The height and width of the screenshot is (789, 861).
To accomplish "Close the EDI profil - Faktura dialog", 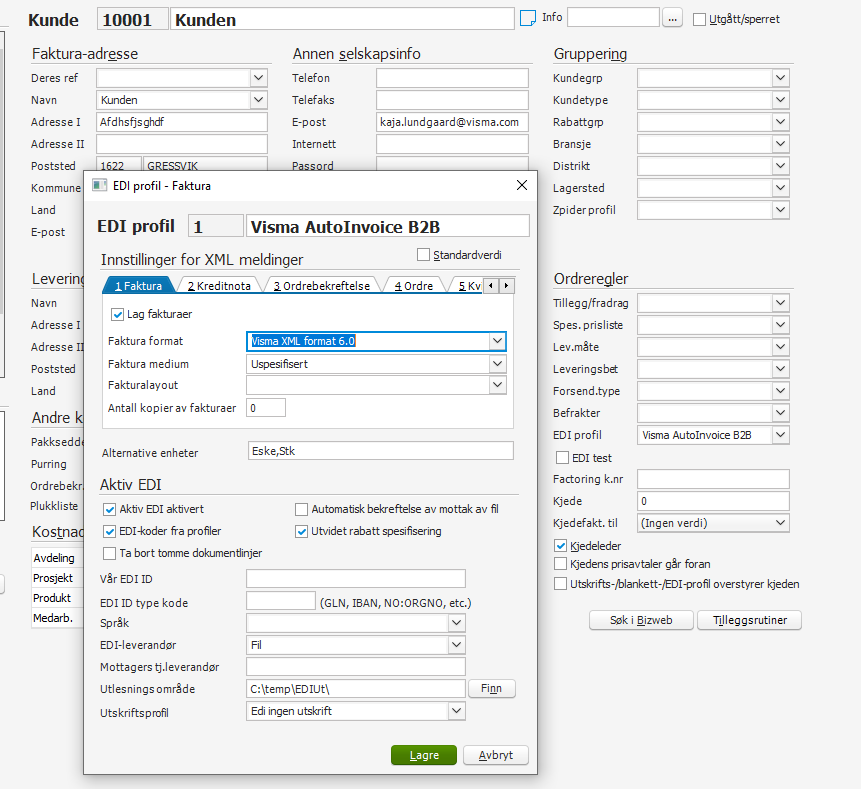I will click(522, 186).
